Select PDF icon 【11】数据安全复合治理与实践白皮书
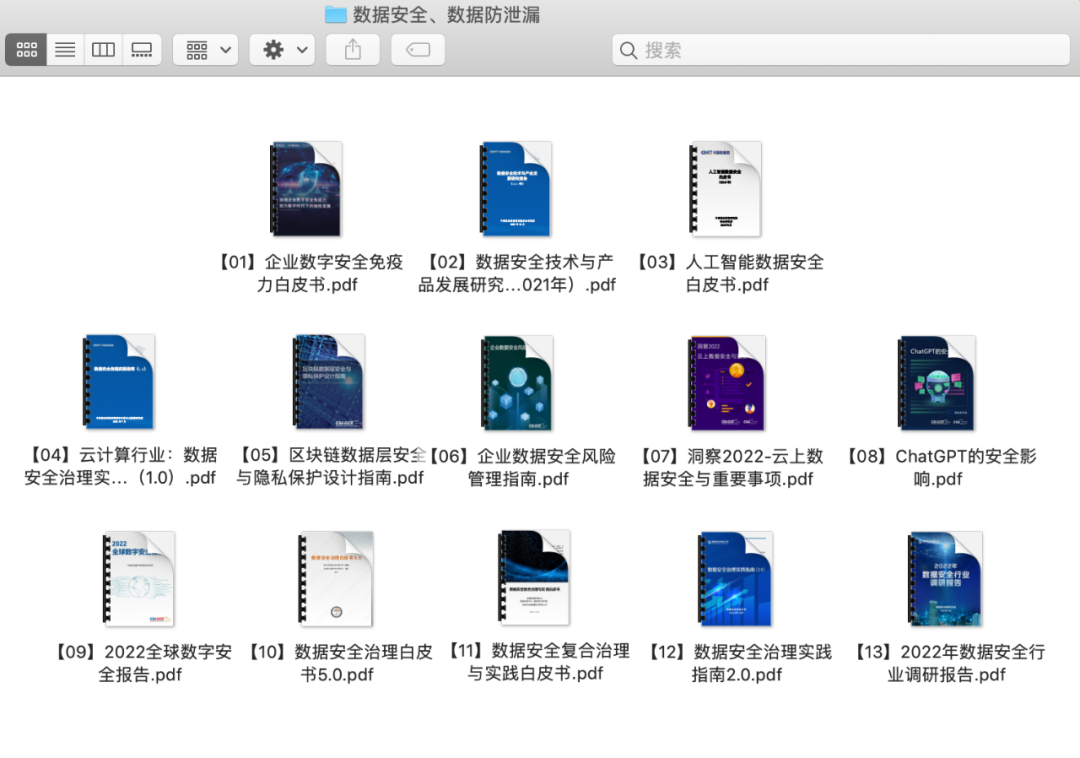 pyautogui.click(x=534, y=578)
